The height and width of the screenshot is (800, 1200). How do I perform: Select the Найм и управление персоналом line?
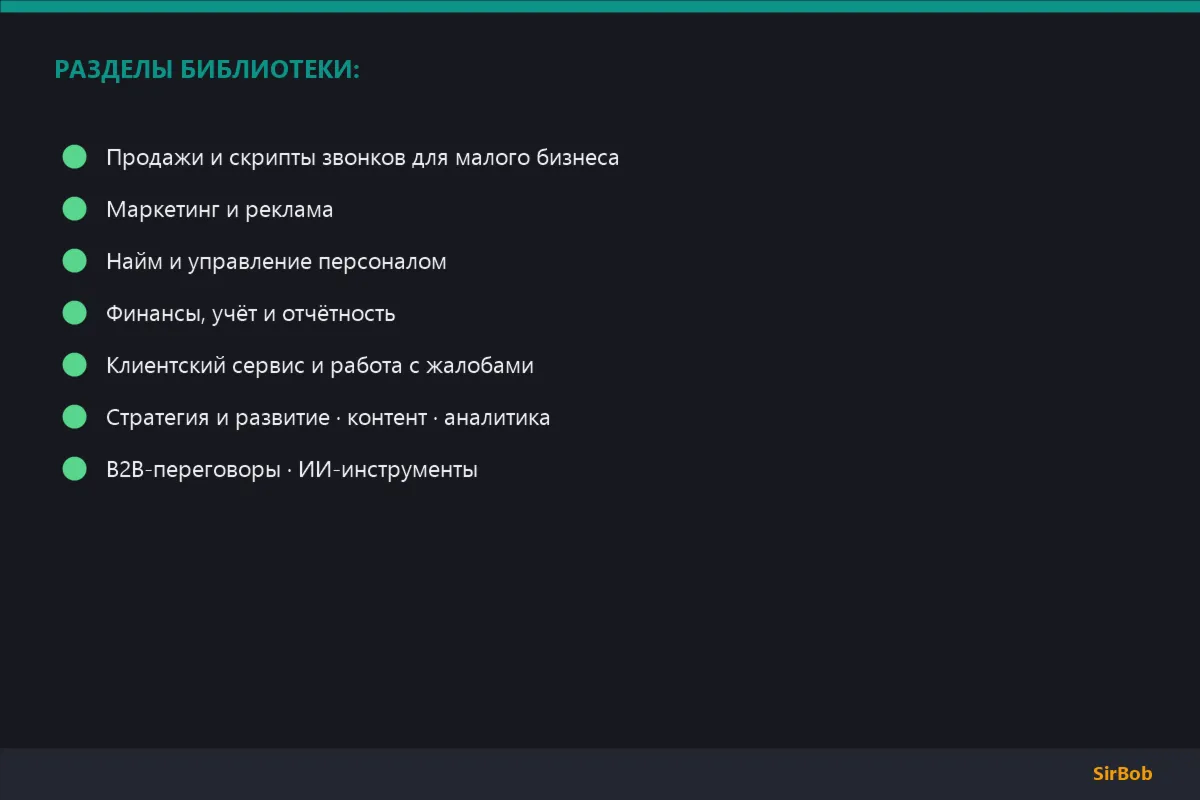pyautogui.click(x=276, y=262)
